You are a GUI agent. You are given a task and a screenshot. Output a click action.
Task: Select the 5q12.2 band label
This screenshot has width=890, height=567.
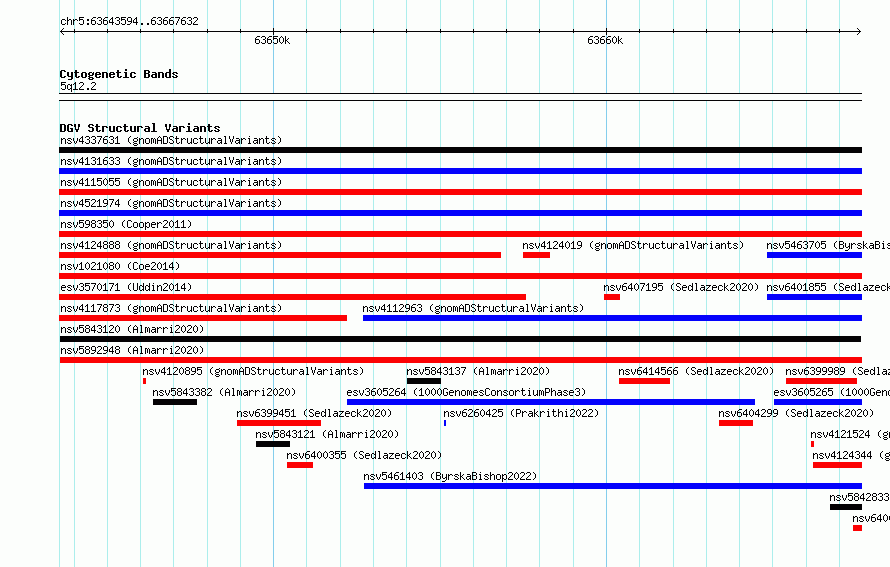coord(78,86)
